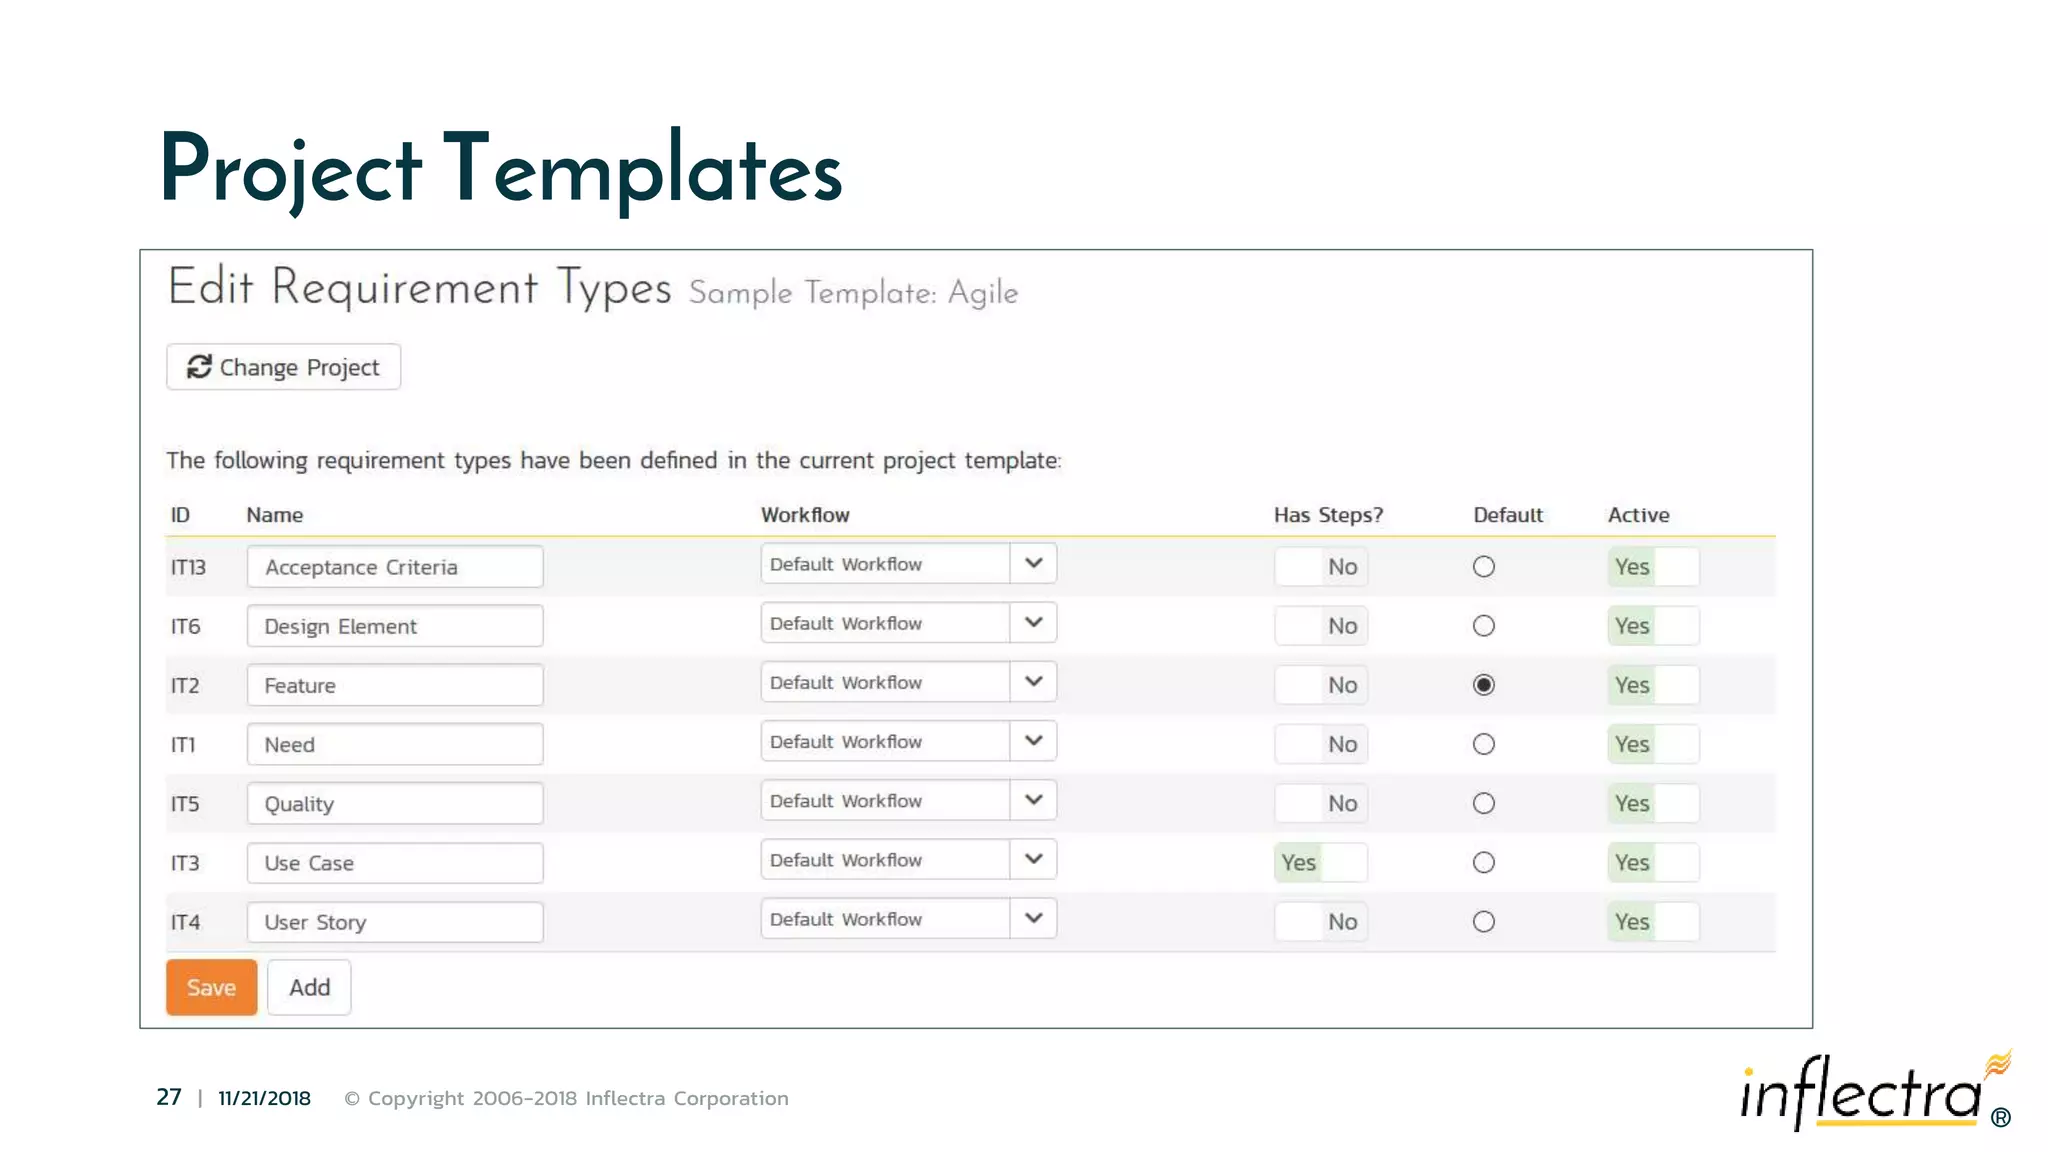Set Quality as default type

point(1484,803)
